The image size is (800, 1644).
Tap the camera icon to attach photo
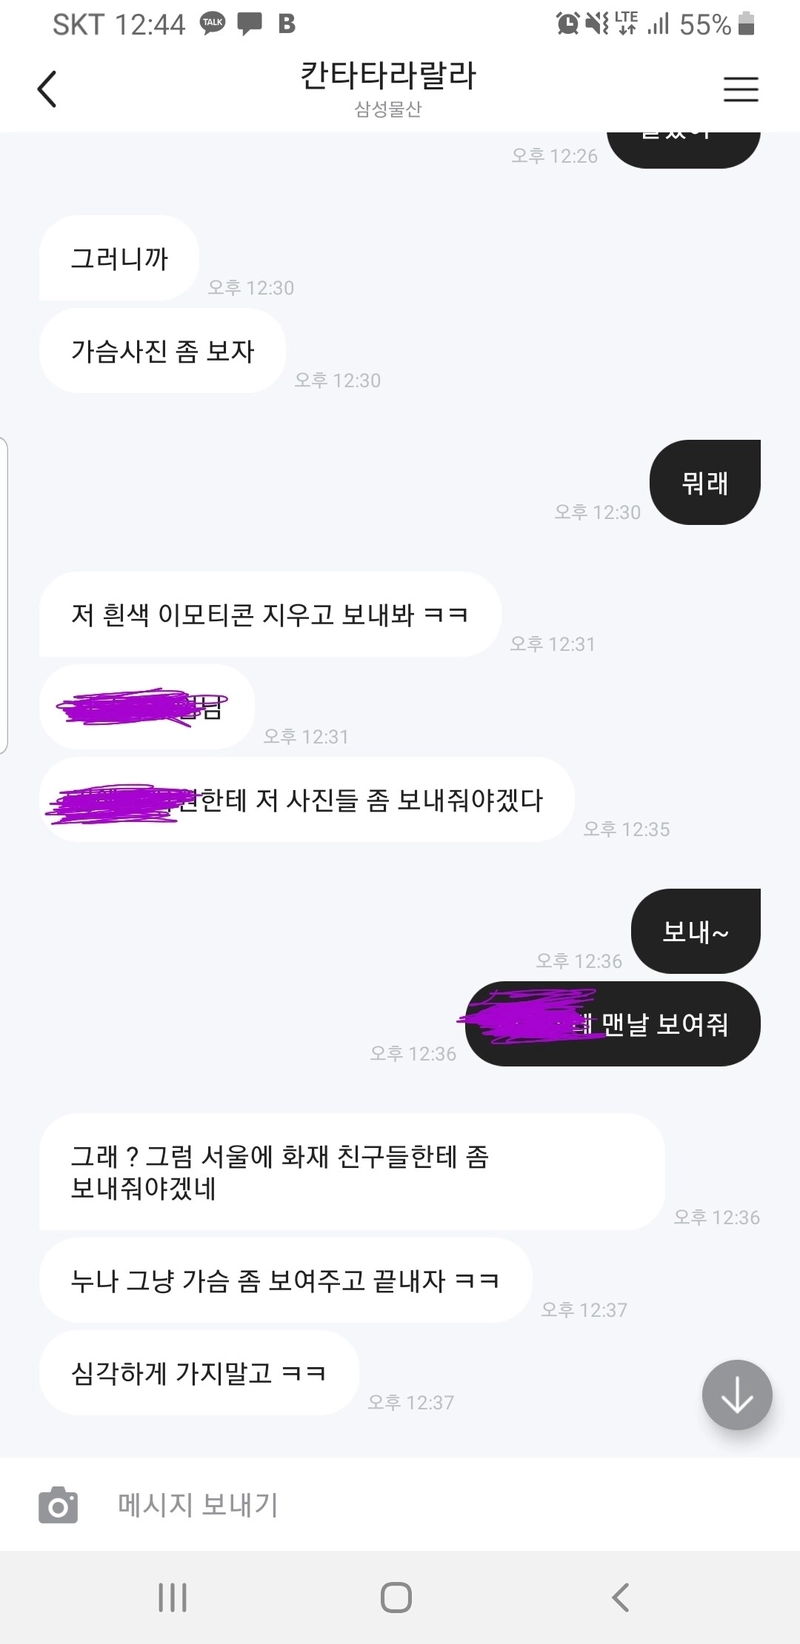pyautogui.click(x=58, y=1504)
